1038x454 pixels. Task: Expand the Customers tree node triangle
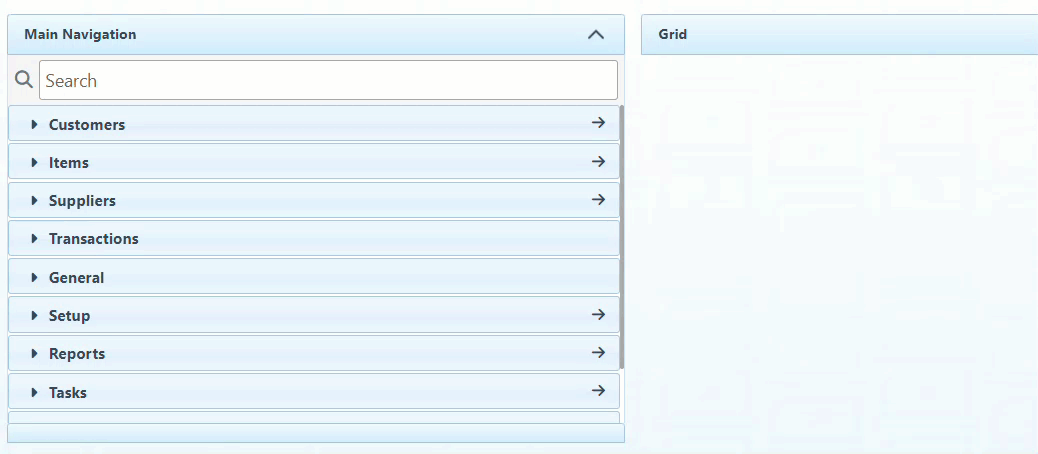point(34,125)
